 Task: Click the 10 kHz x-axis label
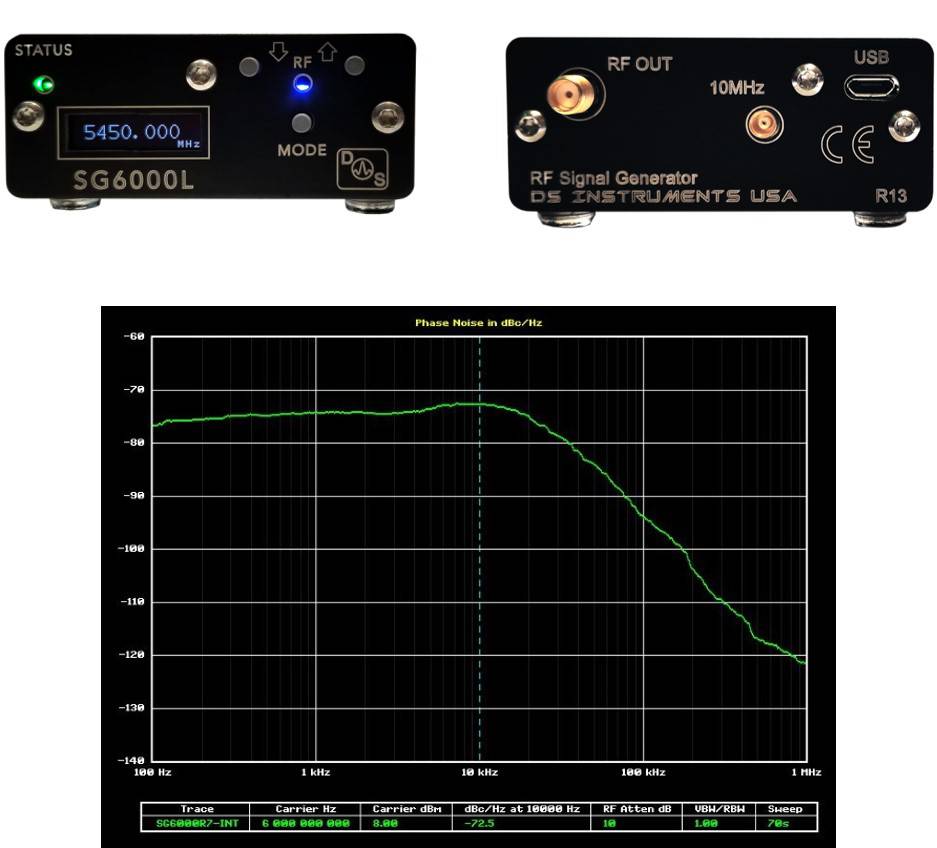[x=479, y=772]
